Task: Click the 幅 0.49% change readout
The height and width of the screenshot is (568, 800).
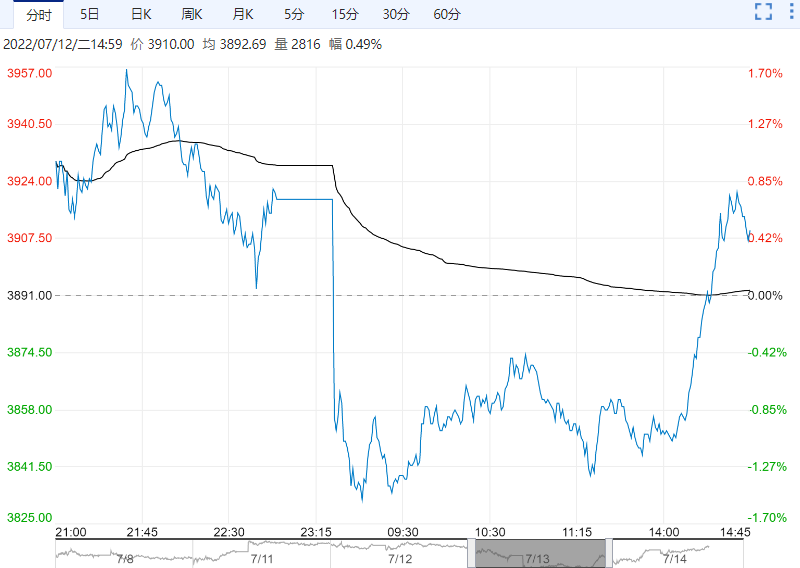Action: click(355, 44)
